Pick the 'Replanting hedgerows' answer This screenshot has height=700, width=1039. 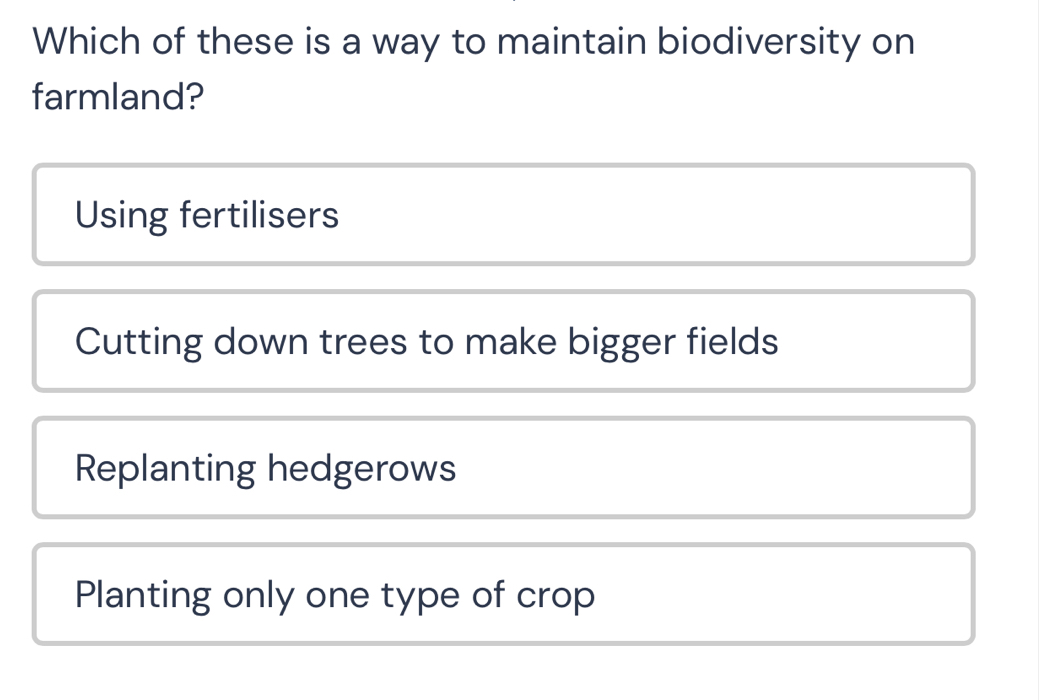click(503, 468)
